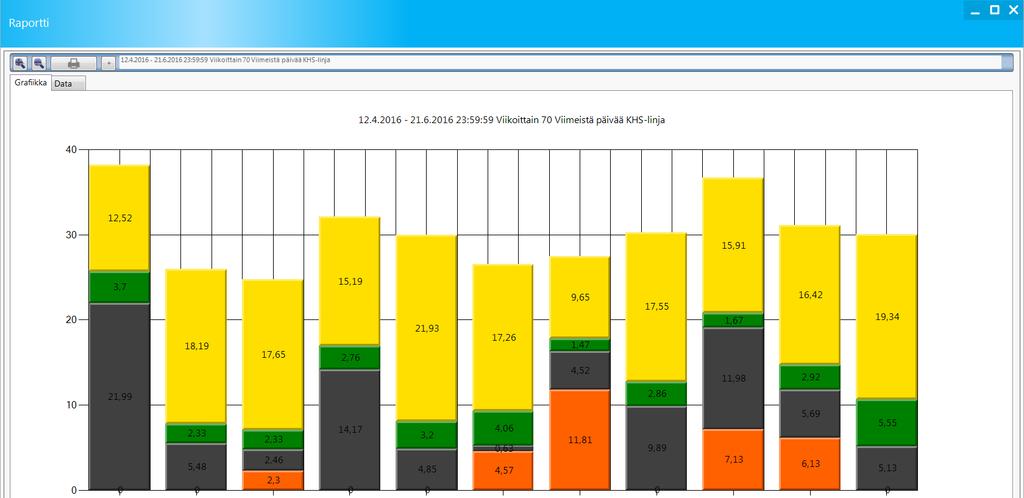Select the yellow 18,19 bar segment

click(196, 346)
